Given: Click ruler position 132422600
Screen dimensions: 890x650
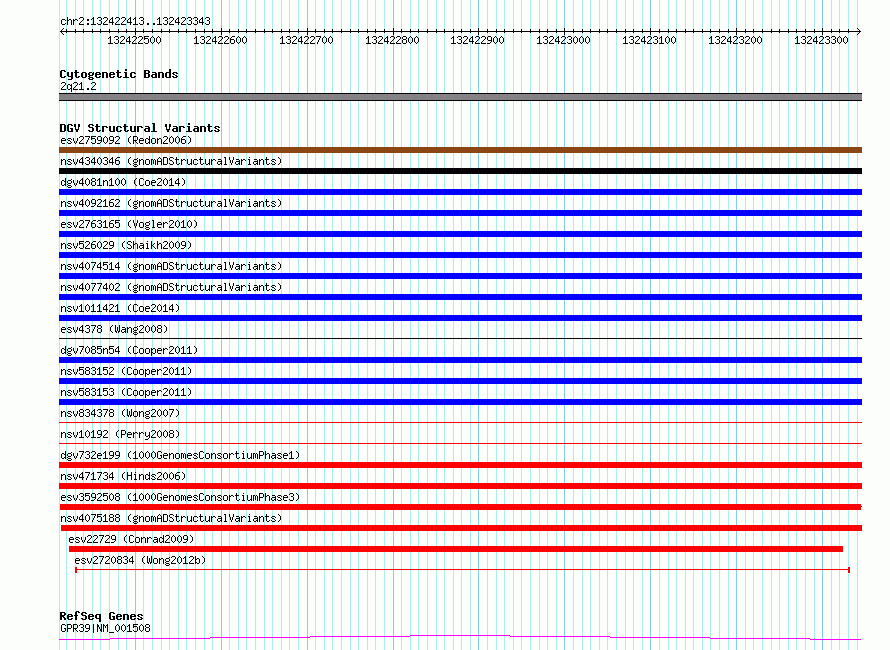Looking at the screenshot, I should (x=220, y=40).
